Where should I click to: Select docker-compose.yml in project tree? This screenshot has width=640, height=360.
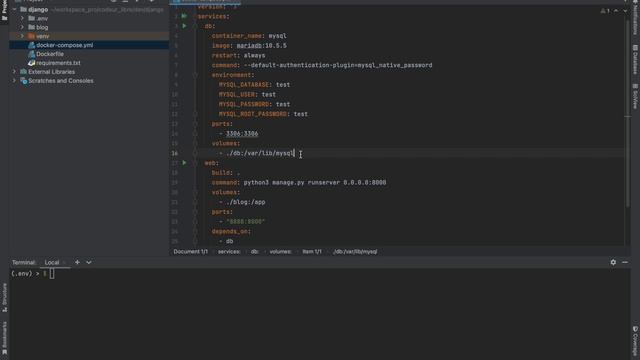89,45
